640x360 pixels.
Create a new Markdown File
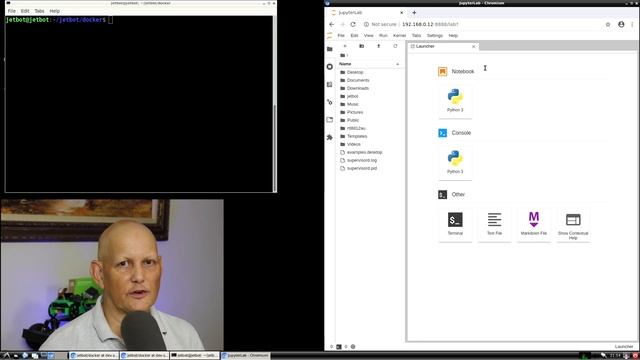533,224
